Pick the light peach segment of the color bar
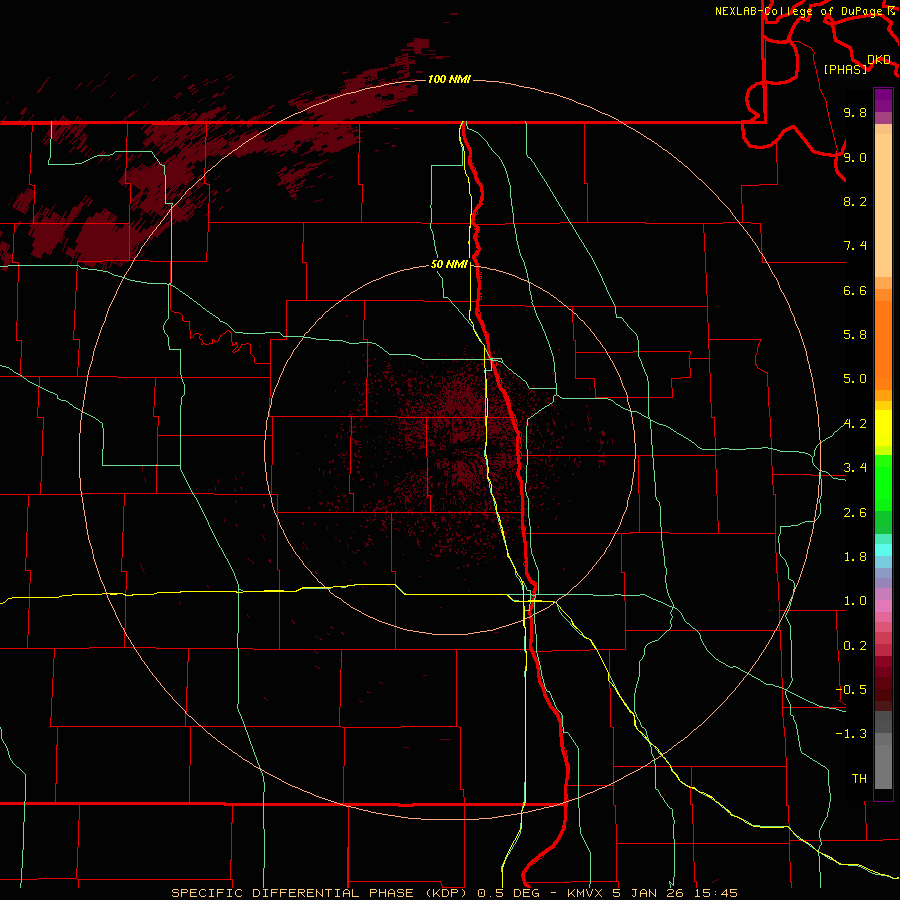The width and height of the screenshot is (900, 900). (883, 204)
